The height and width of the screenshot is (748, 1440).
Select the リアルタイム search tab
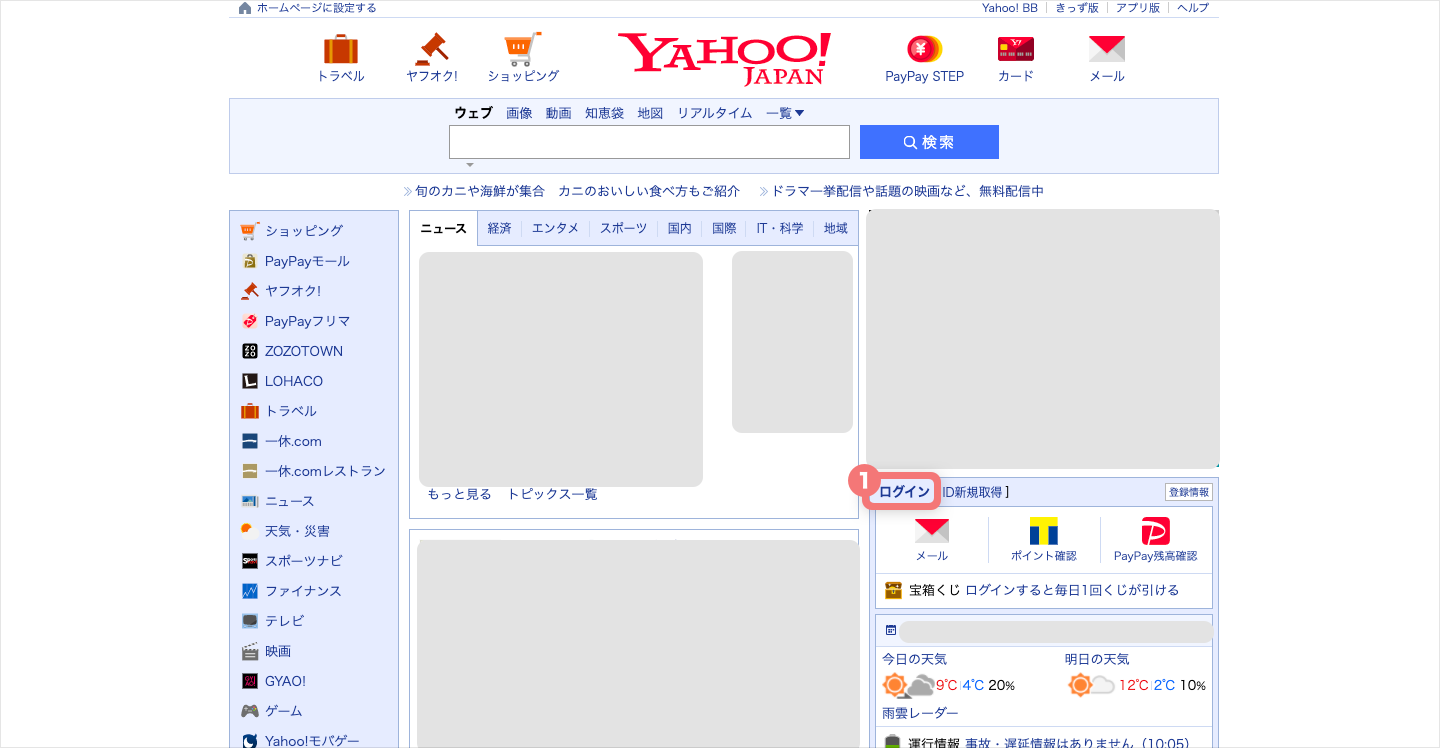(714, 113)
